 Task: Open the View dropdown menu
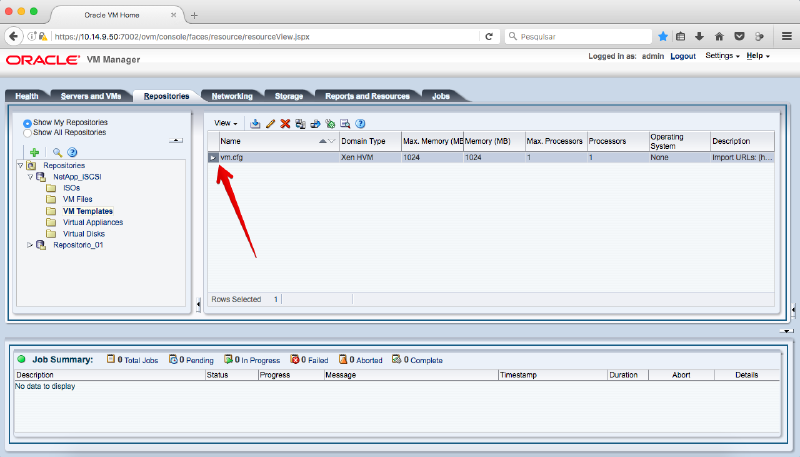point(226,123)
